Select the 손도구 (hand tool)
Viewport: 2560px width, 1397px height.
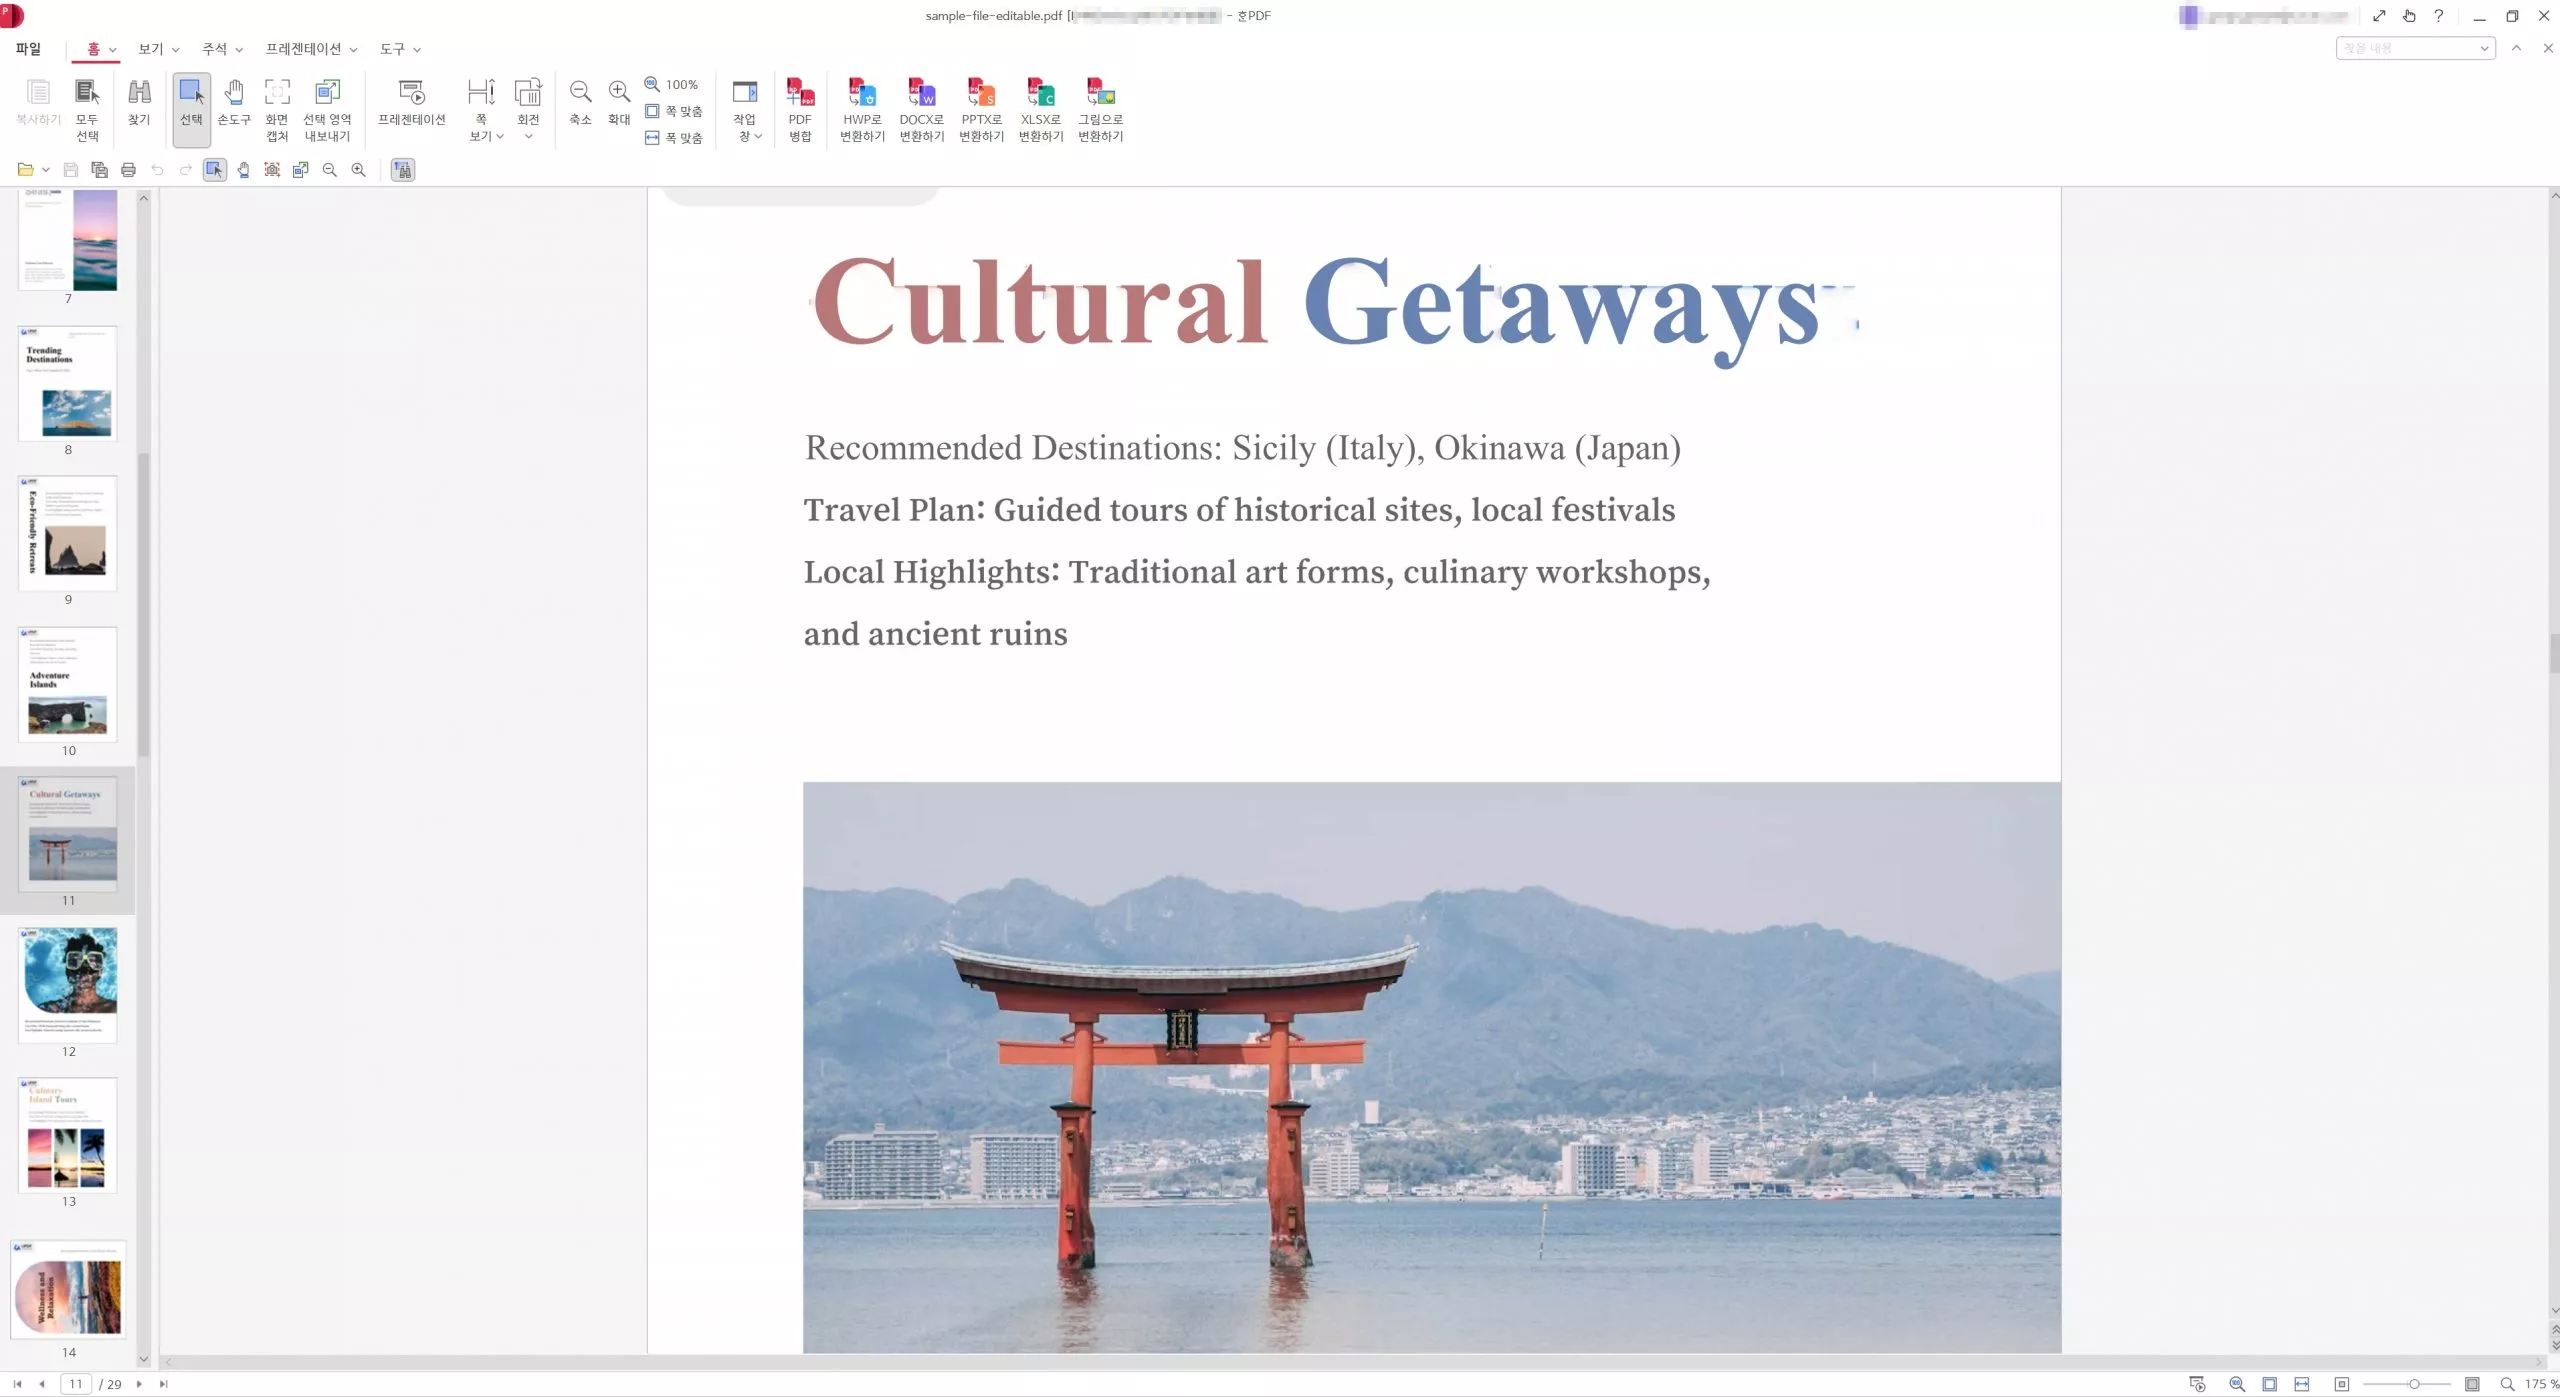pos(233,105)
